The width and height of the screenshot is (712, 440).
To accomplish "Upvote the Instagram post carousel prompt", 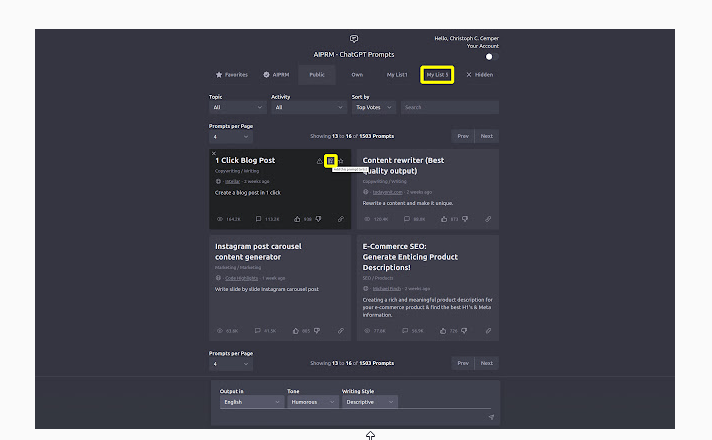I will (296, 331).
